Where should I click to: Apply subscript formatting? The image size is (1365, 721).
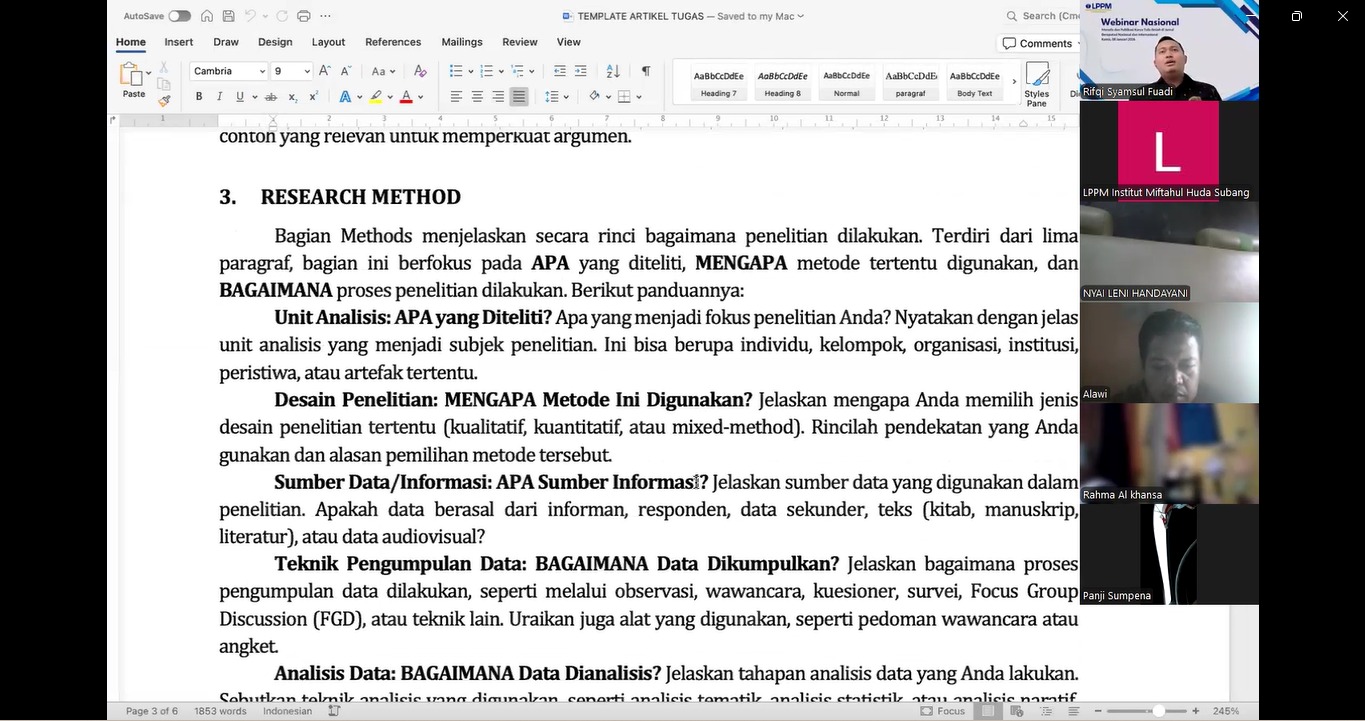click(293, 97)
